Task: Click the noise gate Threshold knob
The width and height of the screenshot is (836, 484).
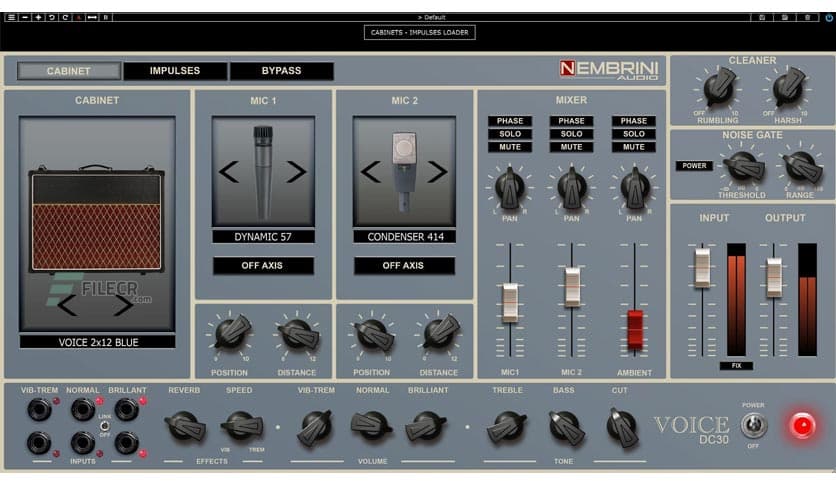Action: click(742, 167)
